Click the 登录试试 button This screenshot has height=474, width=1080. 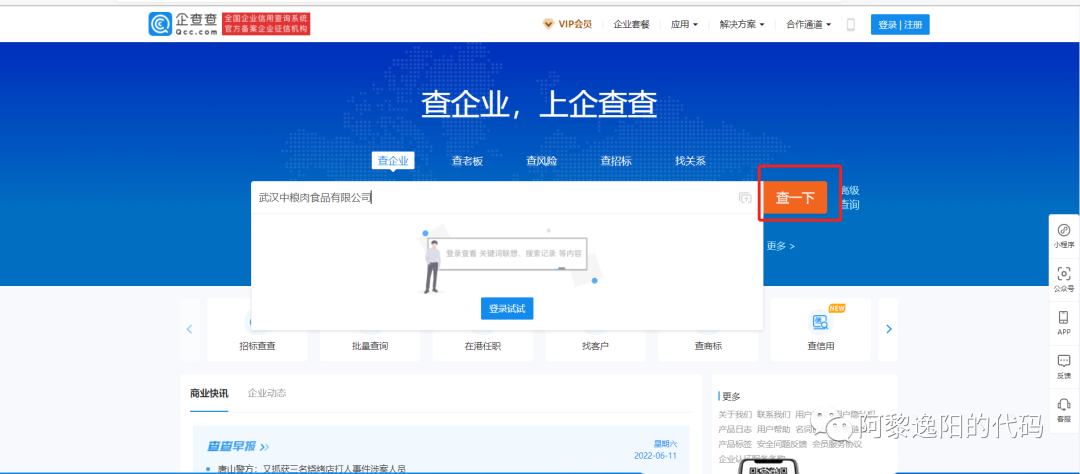coord(507,309)
